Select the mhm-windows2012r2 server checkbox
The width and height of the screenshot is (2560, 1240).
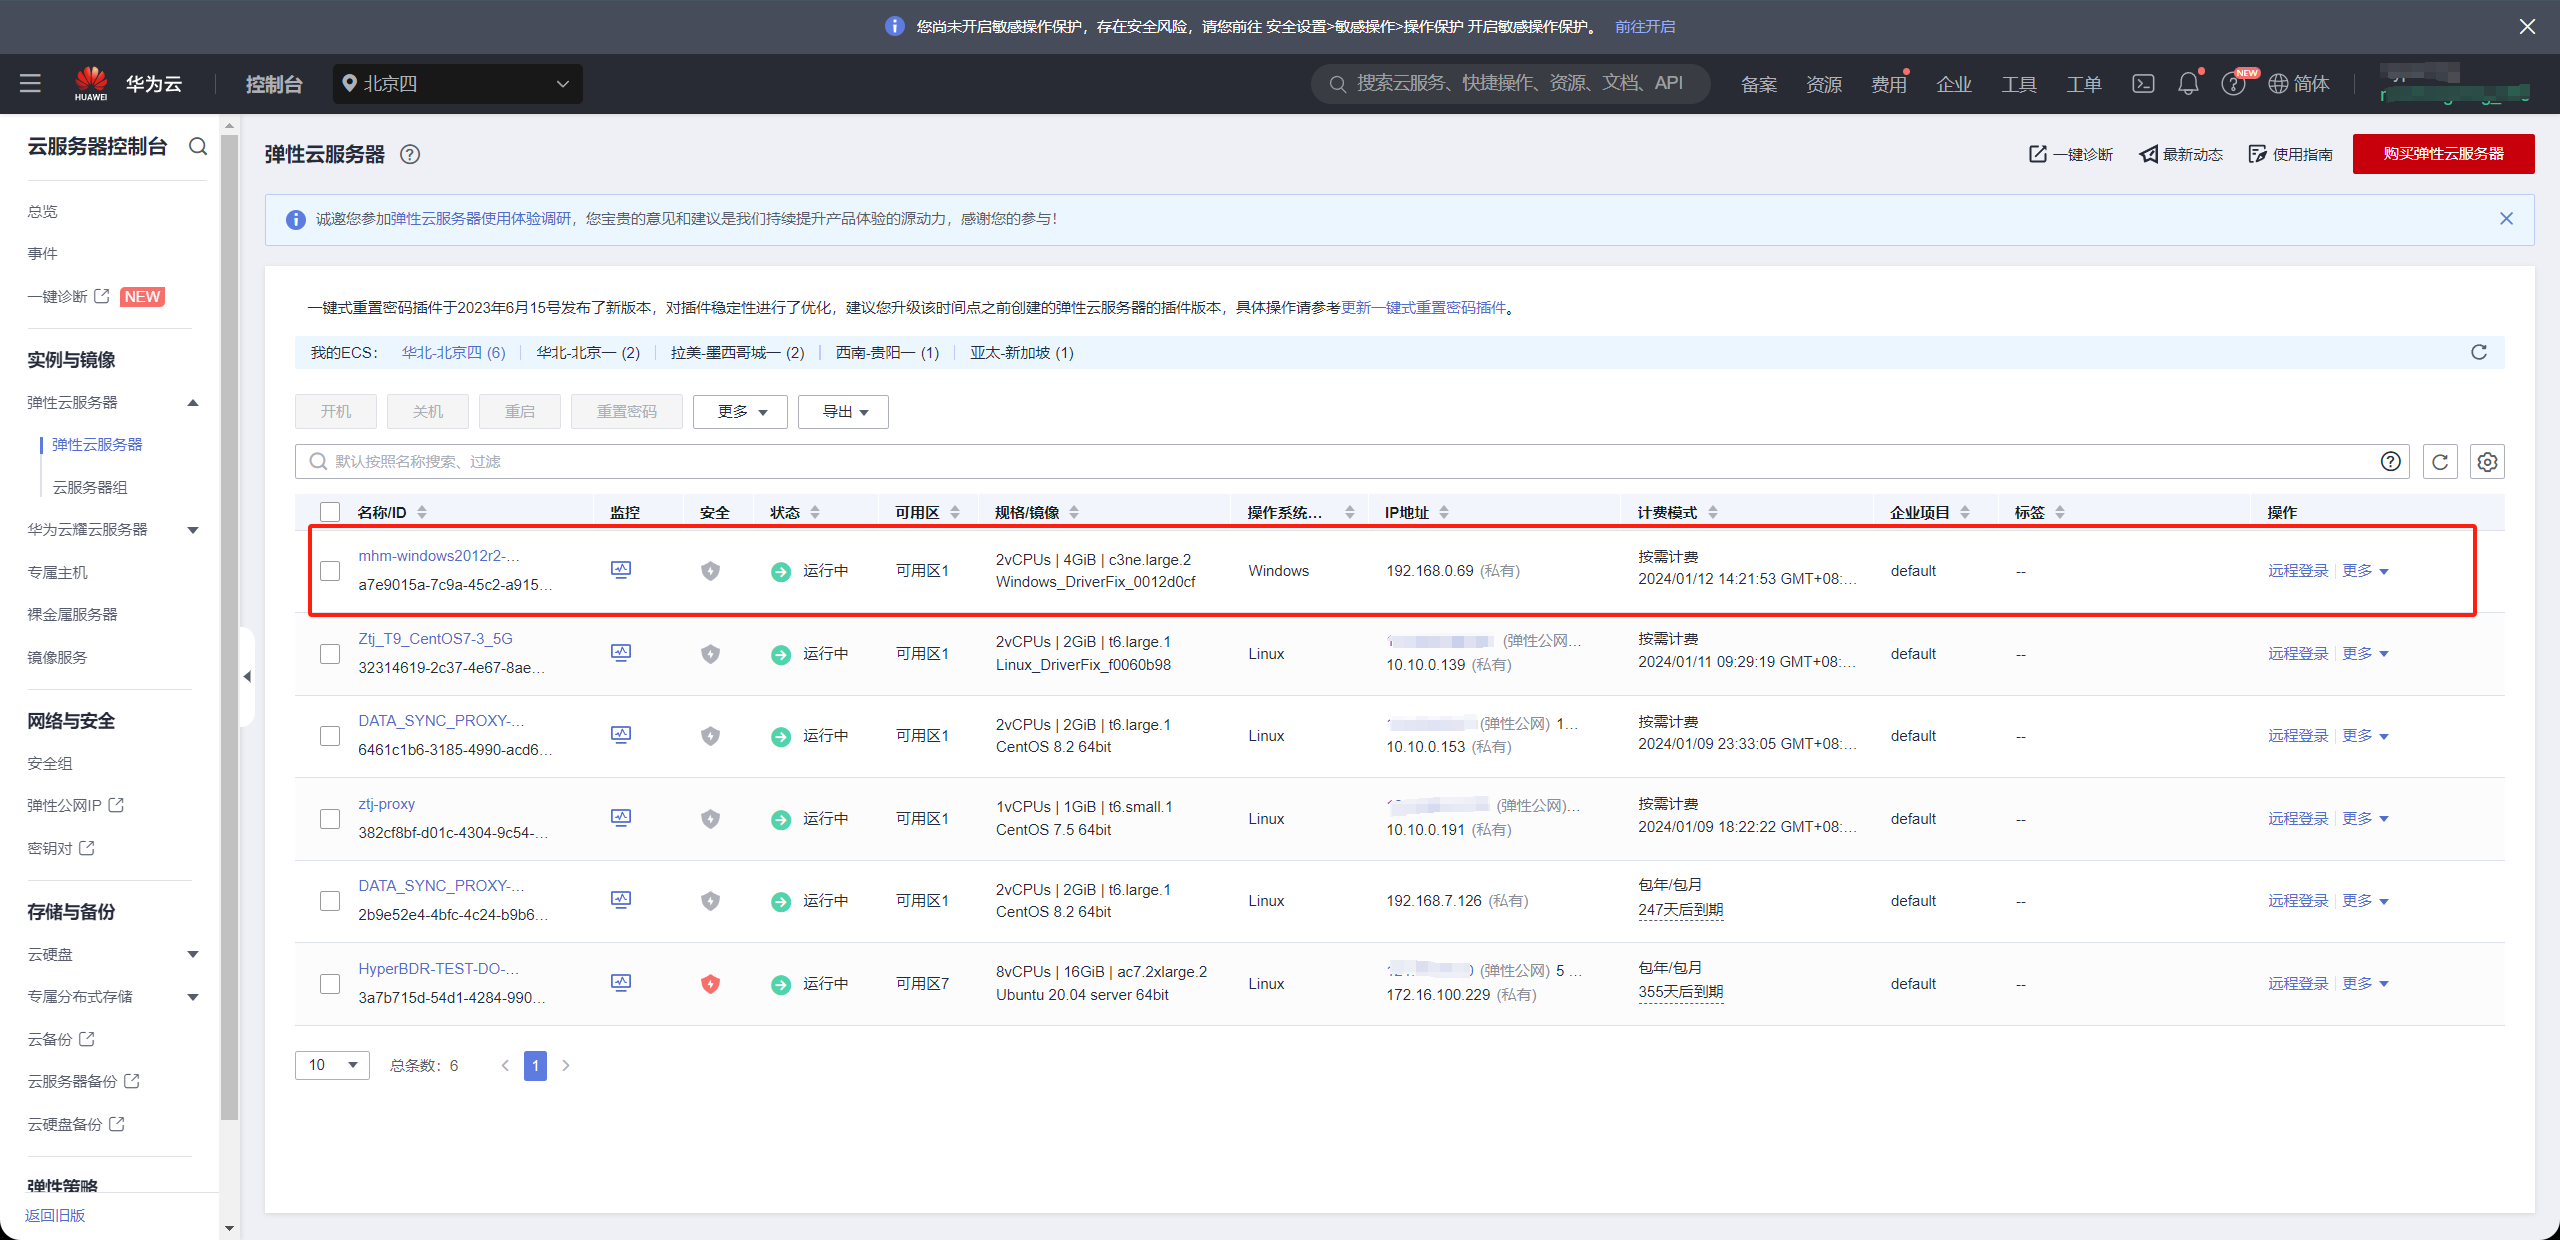pyautogui.click(x=330, y=571)
